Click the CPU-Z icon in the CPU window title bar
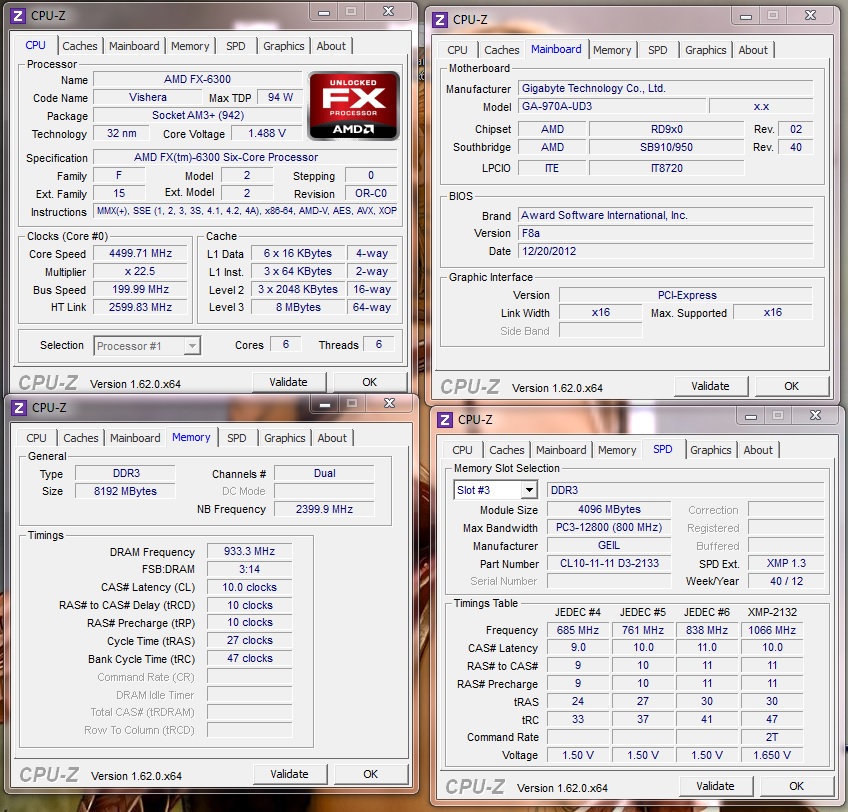The width and height of the screenshot is (848, 812). click(x=18, y=16)
